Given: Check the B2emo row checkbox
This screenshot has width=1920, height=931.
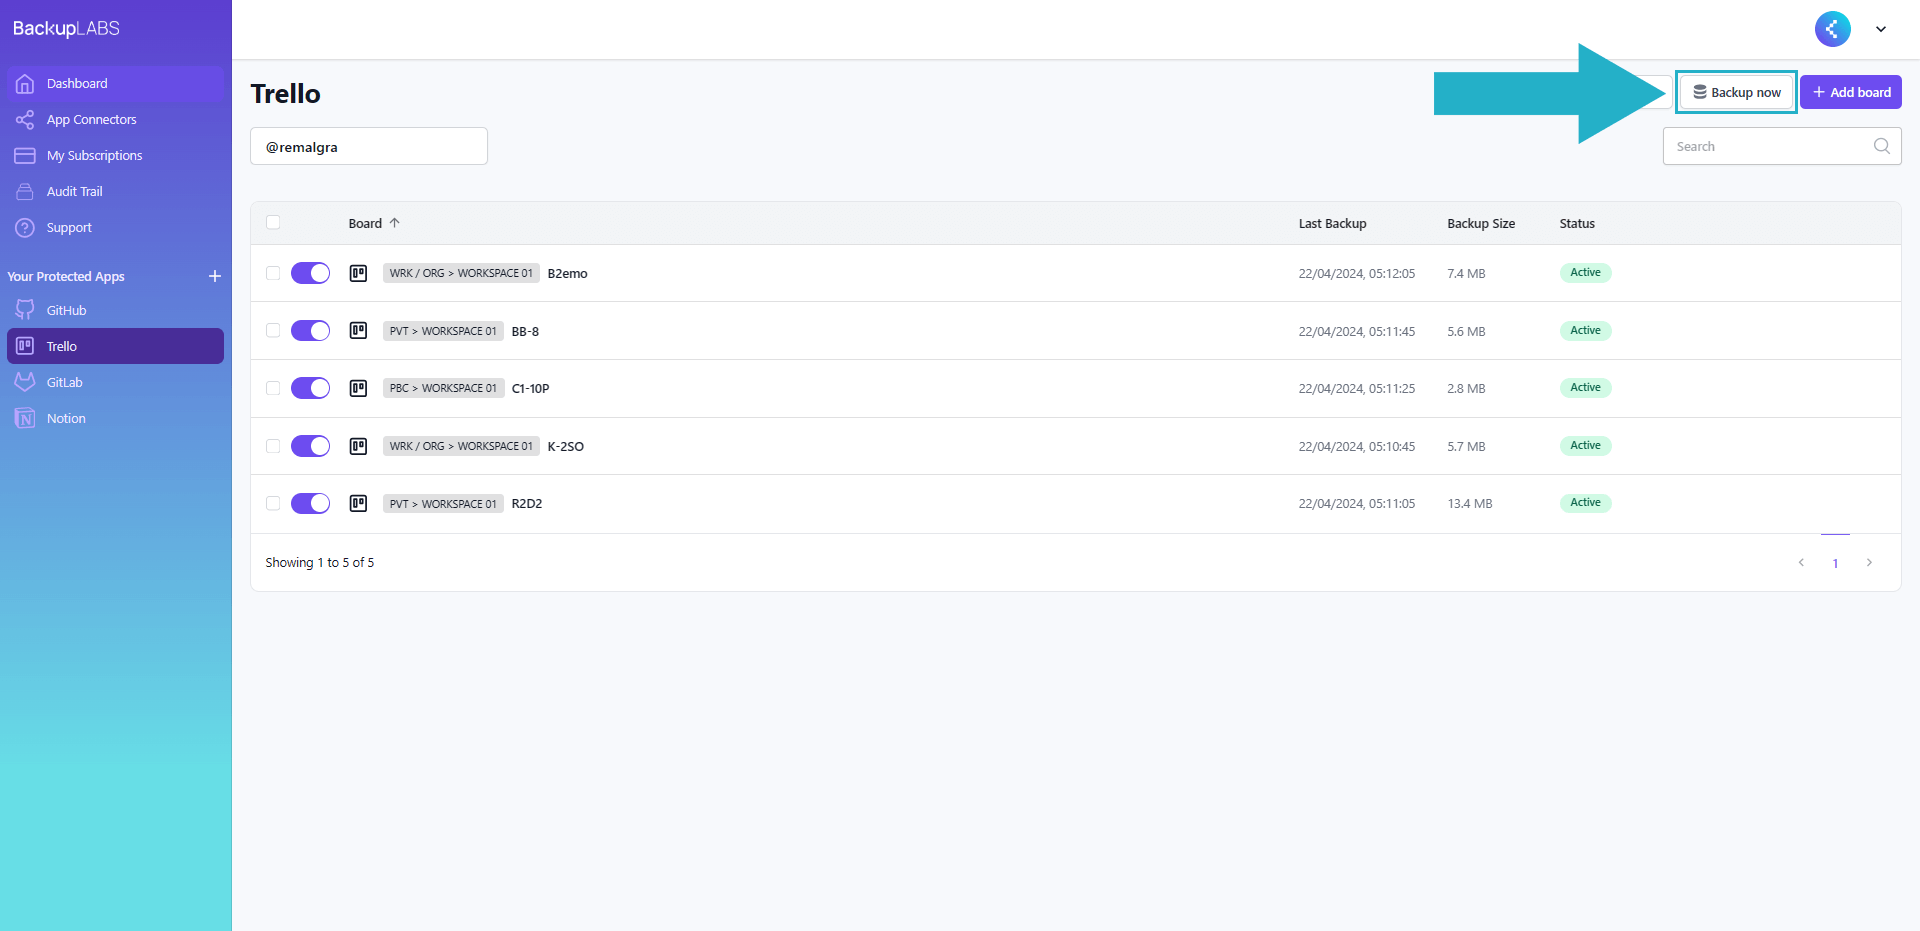Looking at the screenshot, I should pyautogui.click(x=273, y=273).
